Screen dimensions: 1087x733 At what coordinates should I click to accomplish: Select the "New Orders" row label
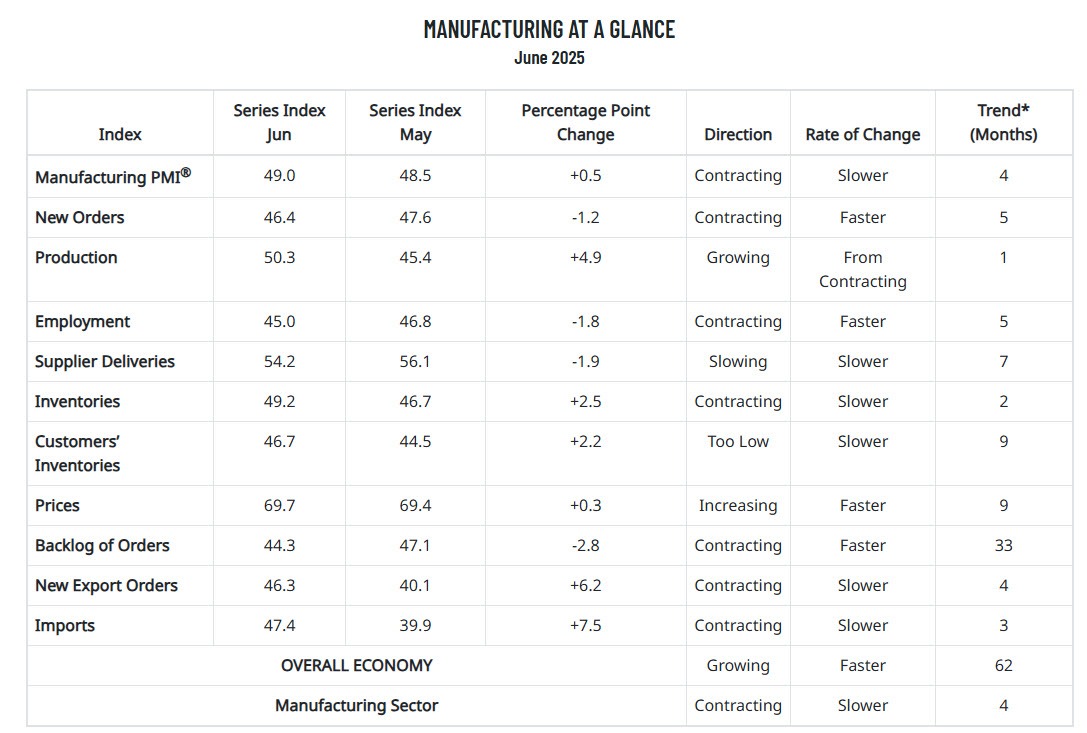(80, 217)
